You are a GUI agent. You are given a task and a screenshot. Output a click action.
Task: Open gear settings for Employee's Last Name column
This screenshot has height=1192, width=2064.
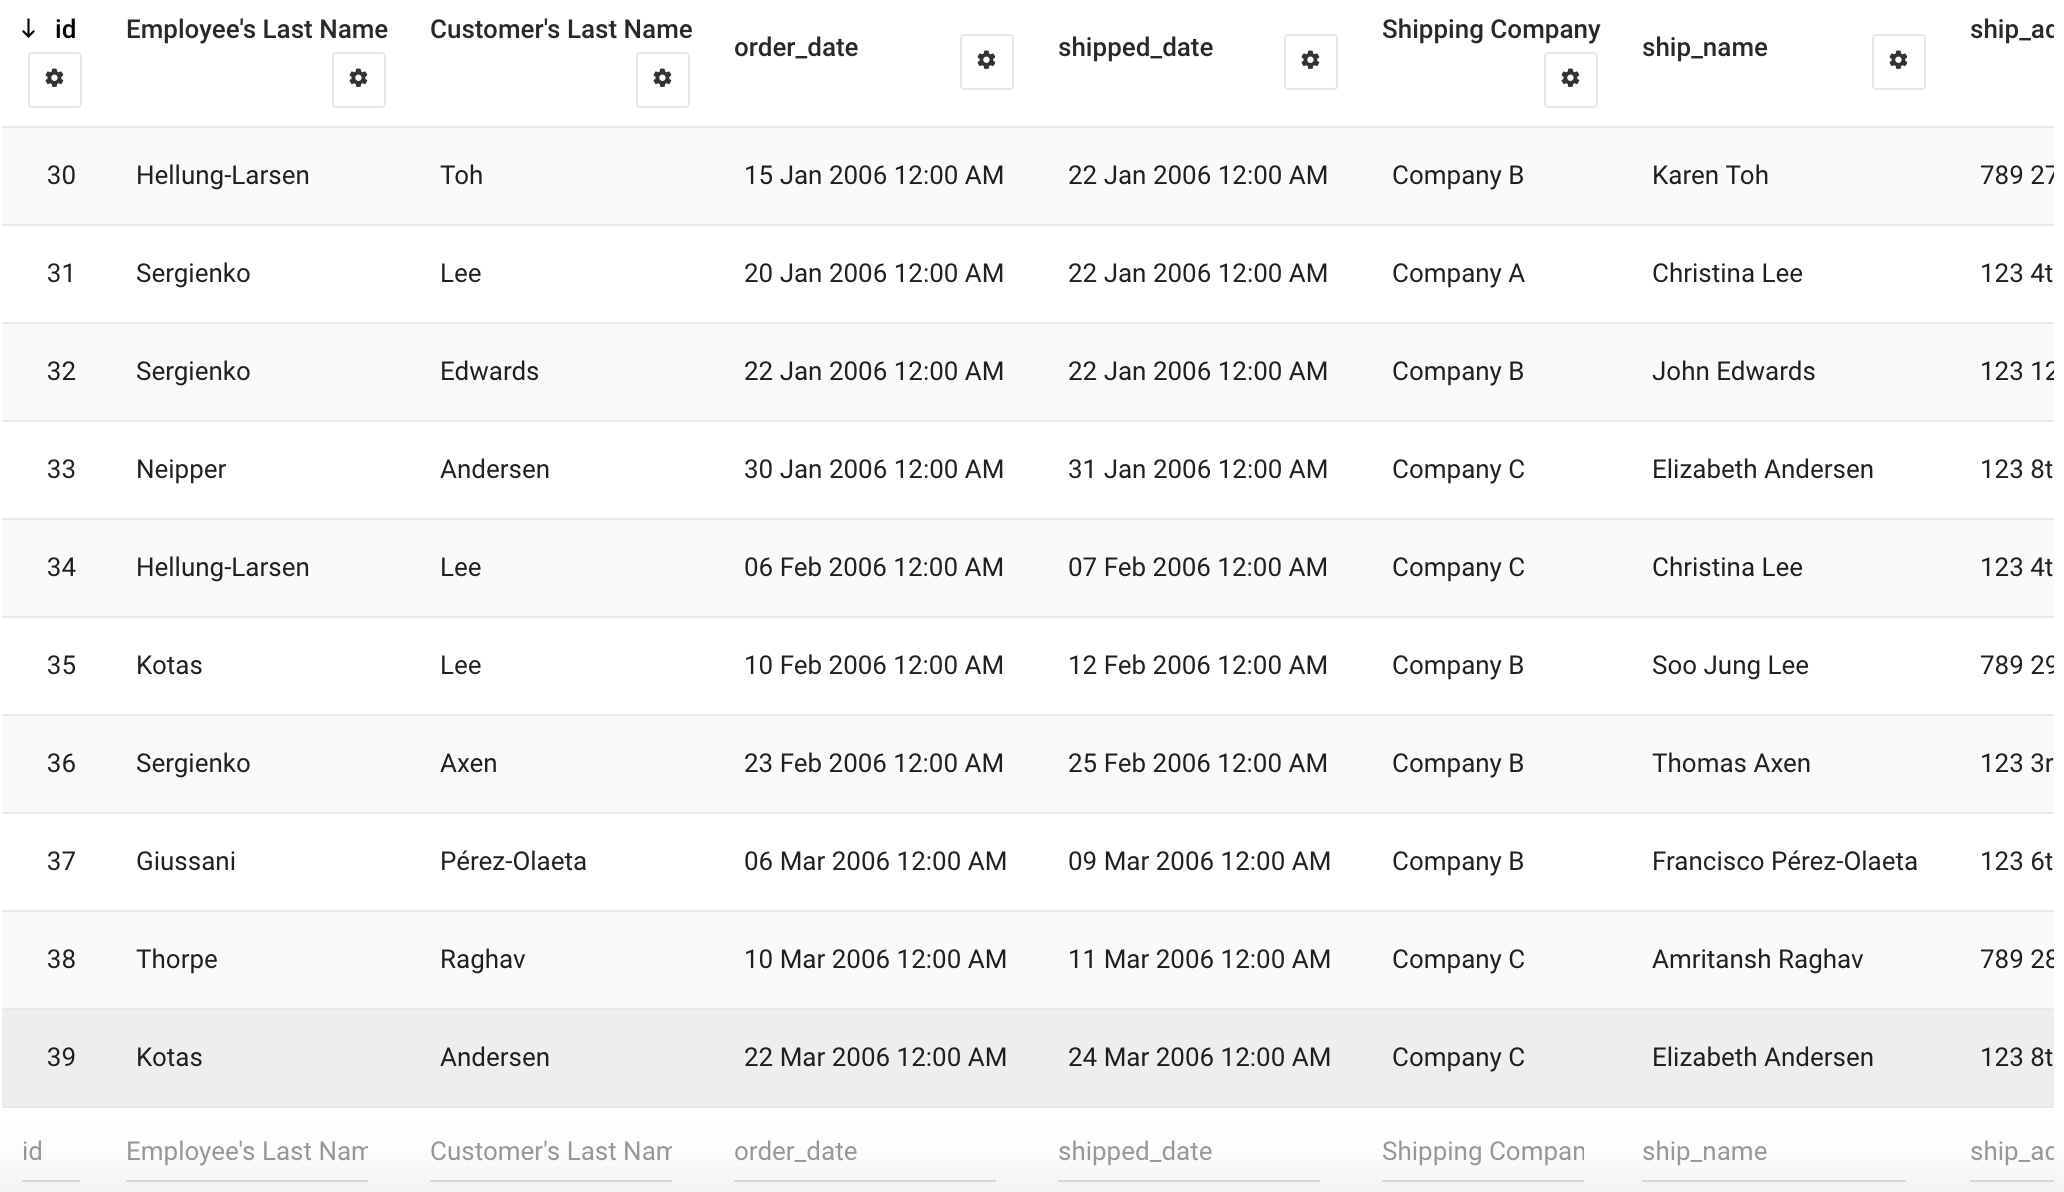tap(359, 79)
